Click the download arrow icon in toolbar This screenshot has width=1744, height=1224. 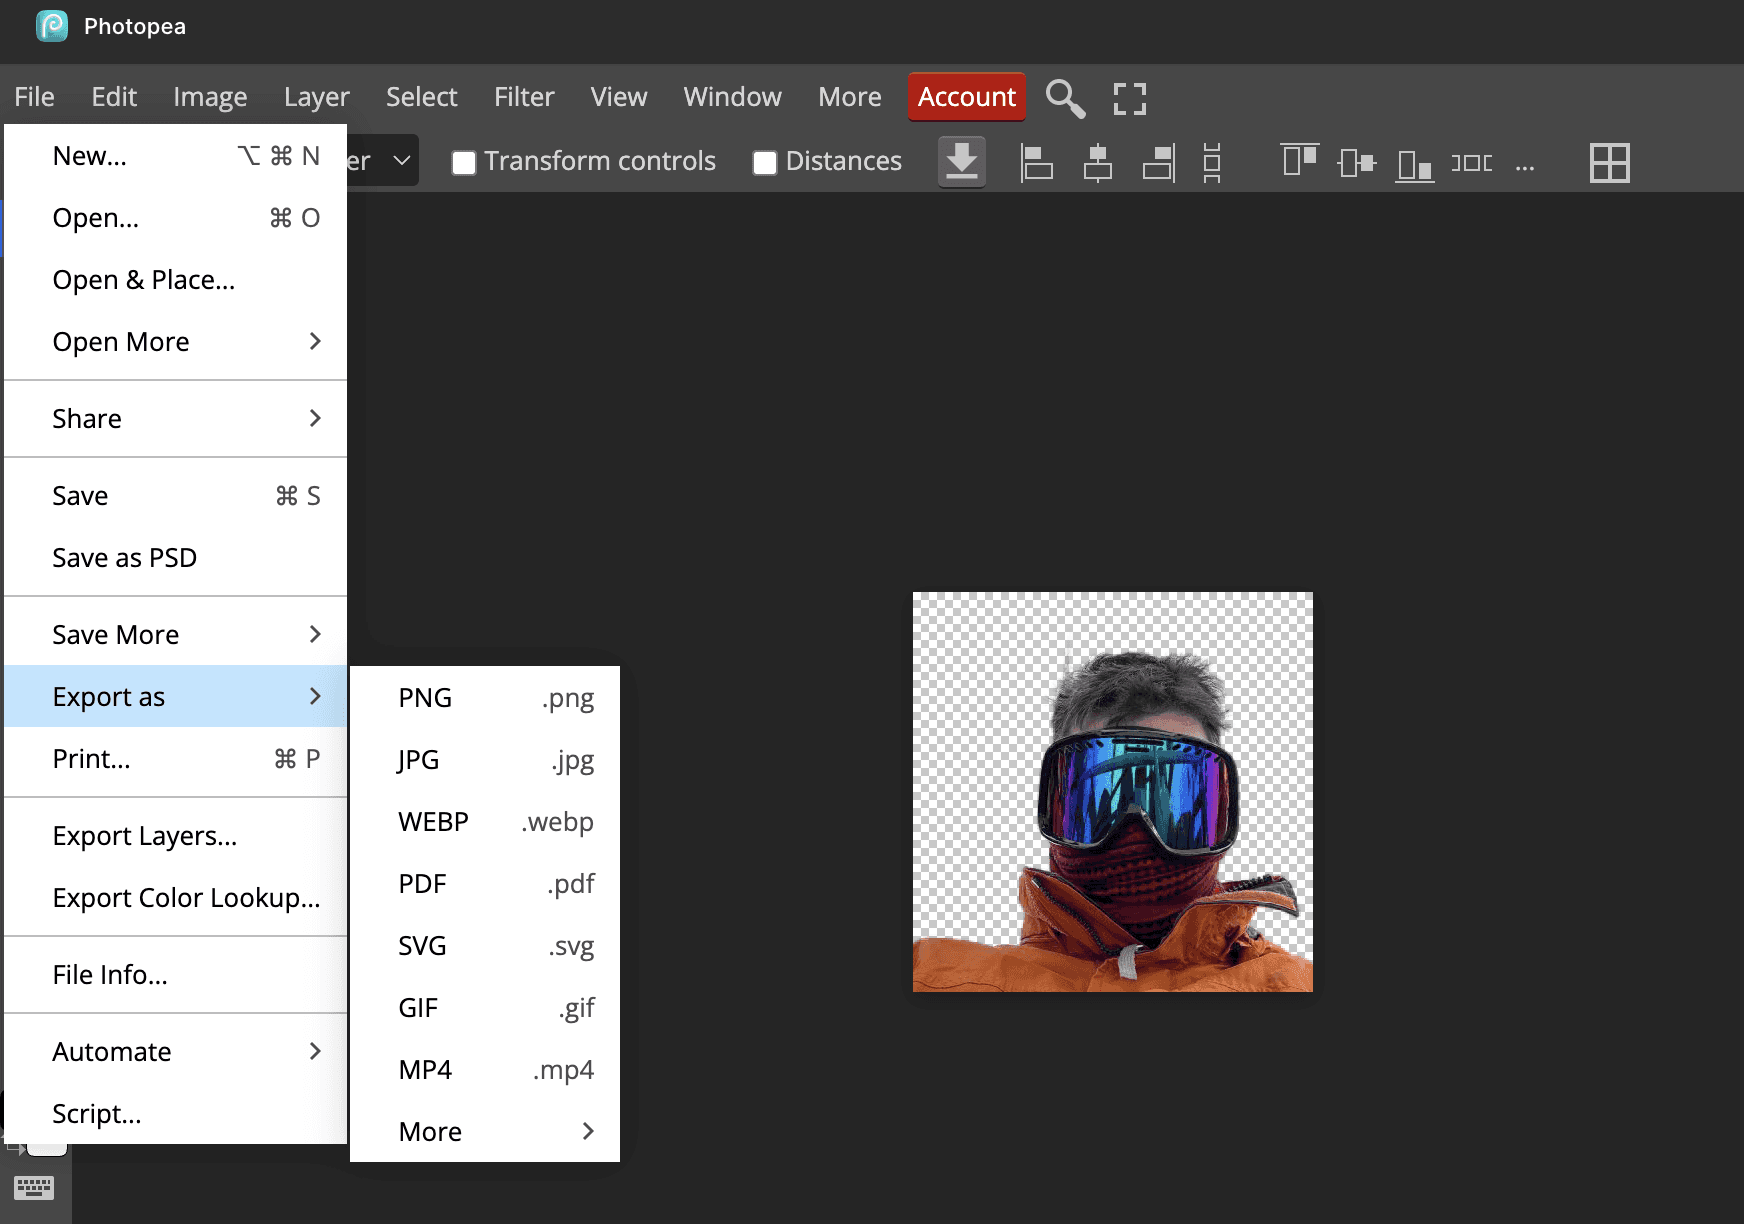(962, 162)
